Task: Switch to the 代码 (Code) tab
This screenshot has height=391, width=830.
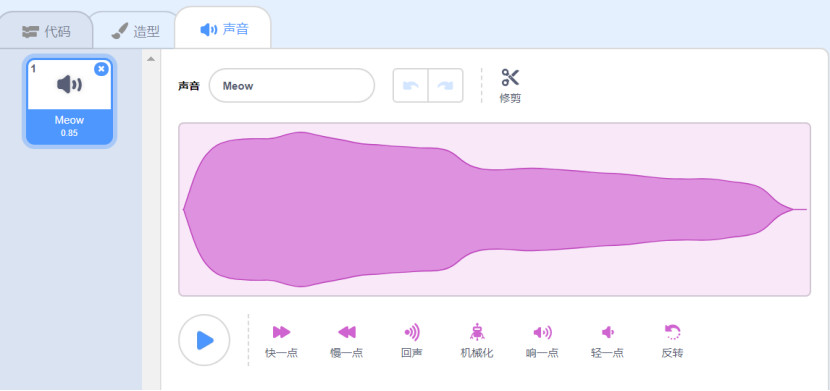Action: pos(46,31)
